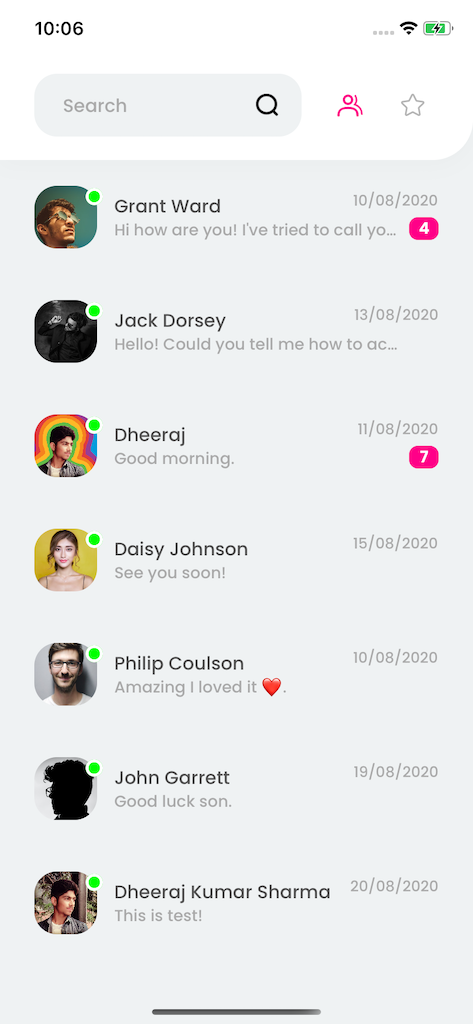Open Daisy Johnson's avatar photo
Image resolution: width=473 pixels, height=1024 pixels.
65,560
